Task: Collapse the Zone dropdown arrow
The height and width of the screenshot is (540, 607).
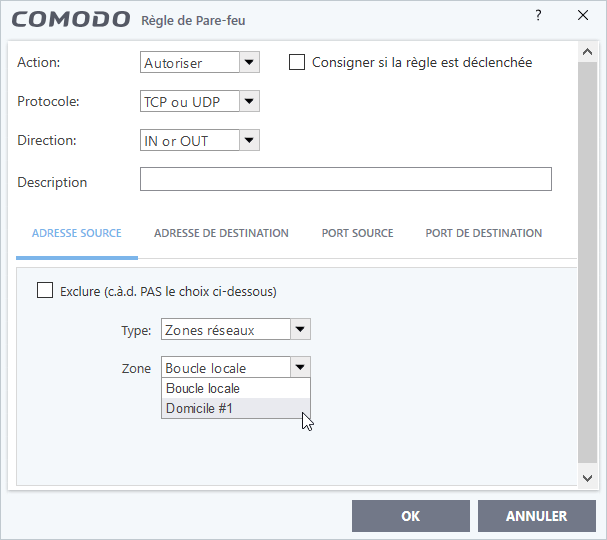Action: 300,367
